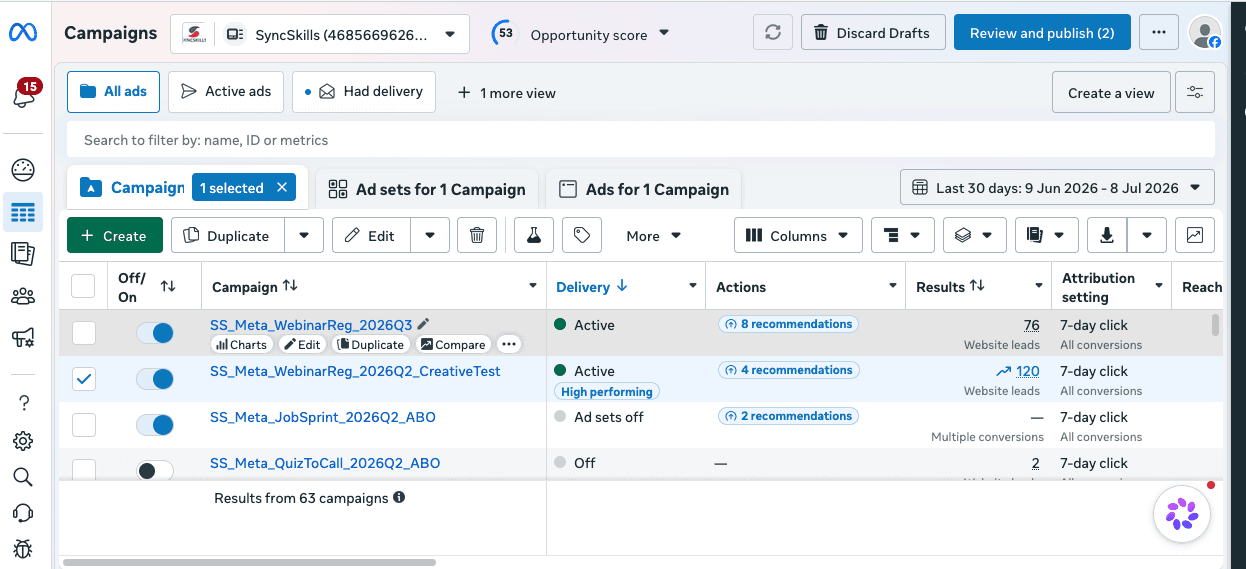Open the Ad sets for 1 Campaign tab
This screenshot has height=569, width=1246.
click(x=427, y=189)
